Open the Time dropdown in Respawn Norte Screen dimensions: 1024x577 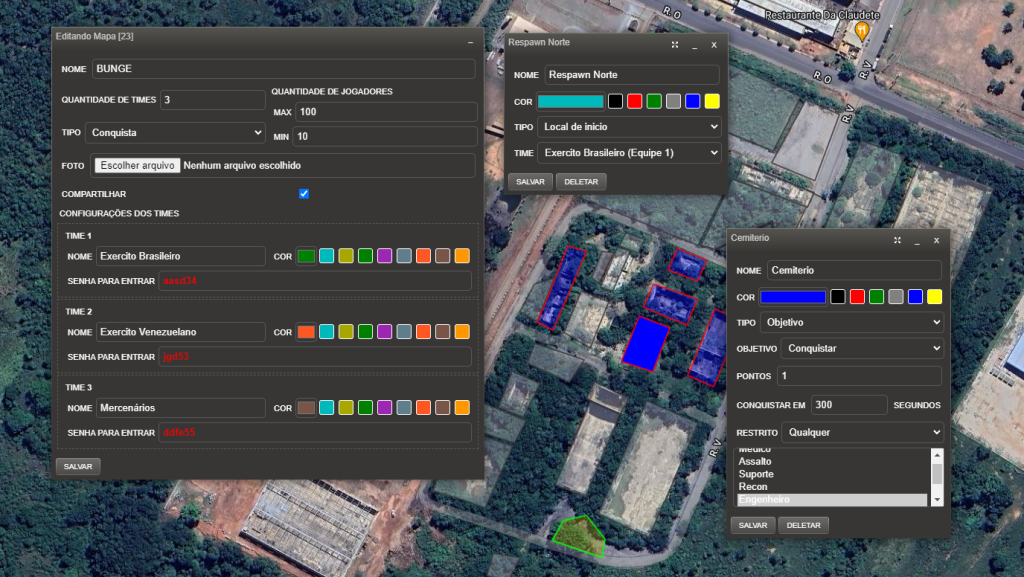pyautogui.click(x=628, y=153)
